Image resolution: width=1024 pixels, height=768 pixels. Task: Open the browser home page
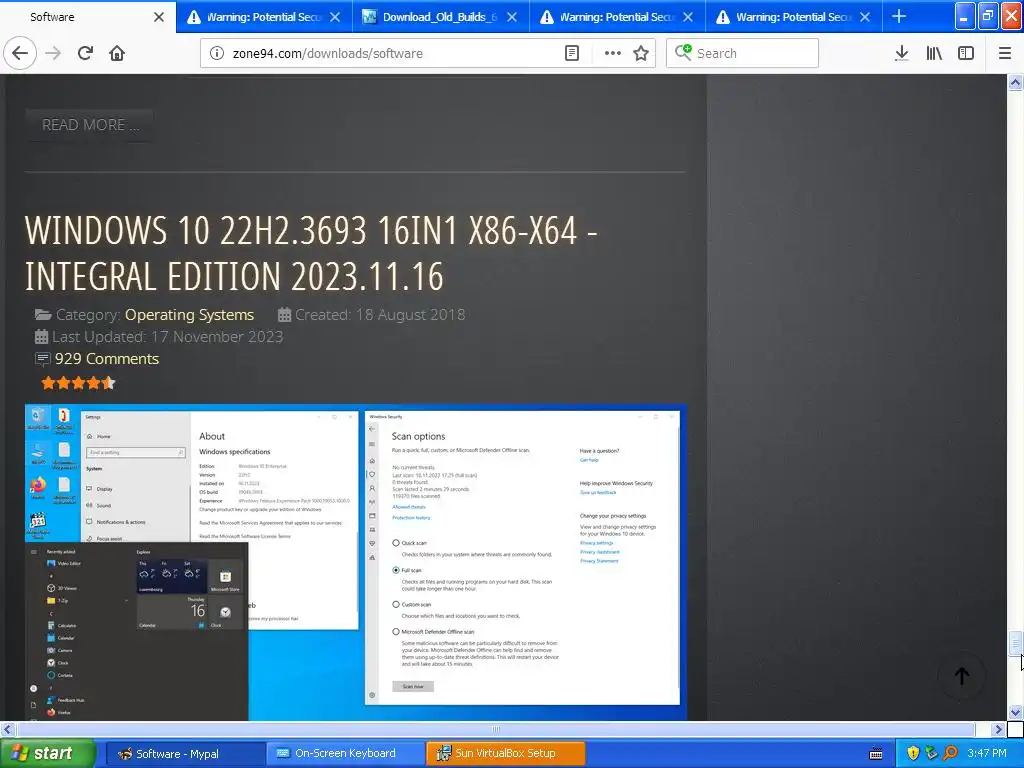pyautogui.click(x=117, y=53)
